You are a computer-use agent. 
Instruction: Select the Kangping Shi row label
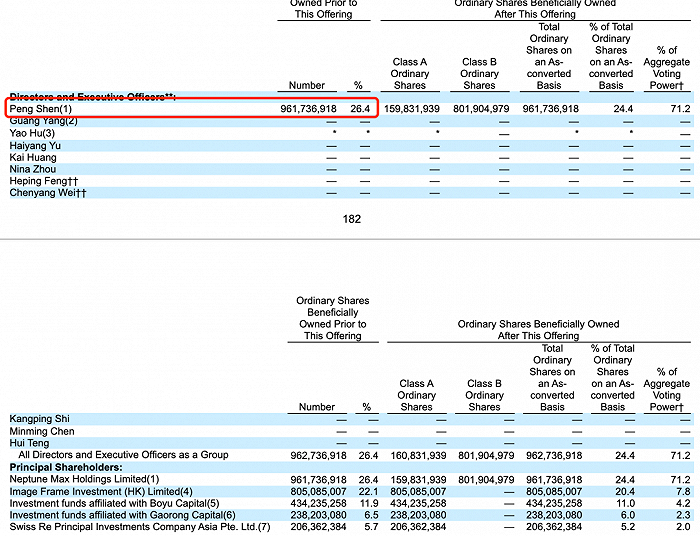click(x=39, y=418)
